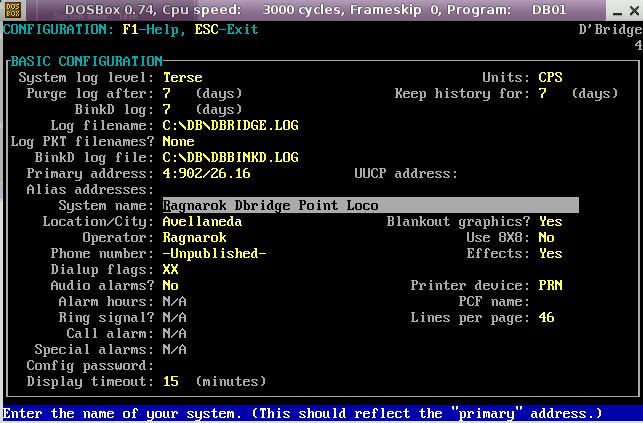Change the Lines per page 46 value

tap(546, 317)
